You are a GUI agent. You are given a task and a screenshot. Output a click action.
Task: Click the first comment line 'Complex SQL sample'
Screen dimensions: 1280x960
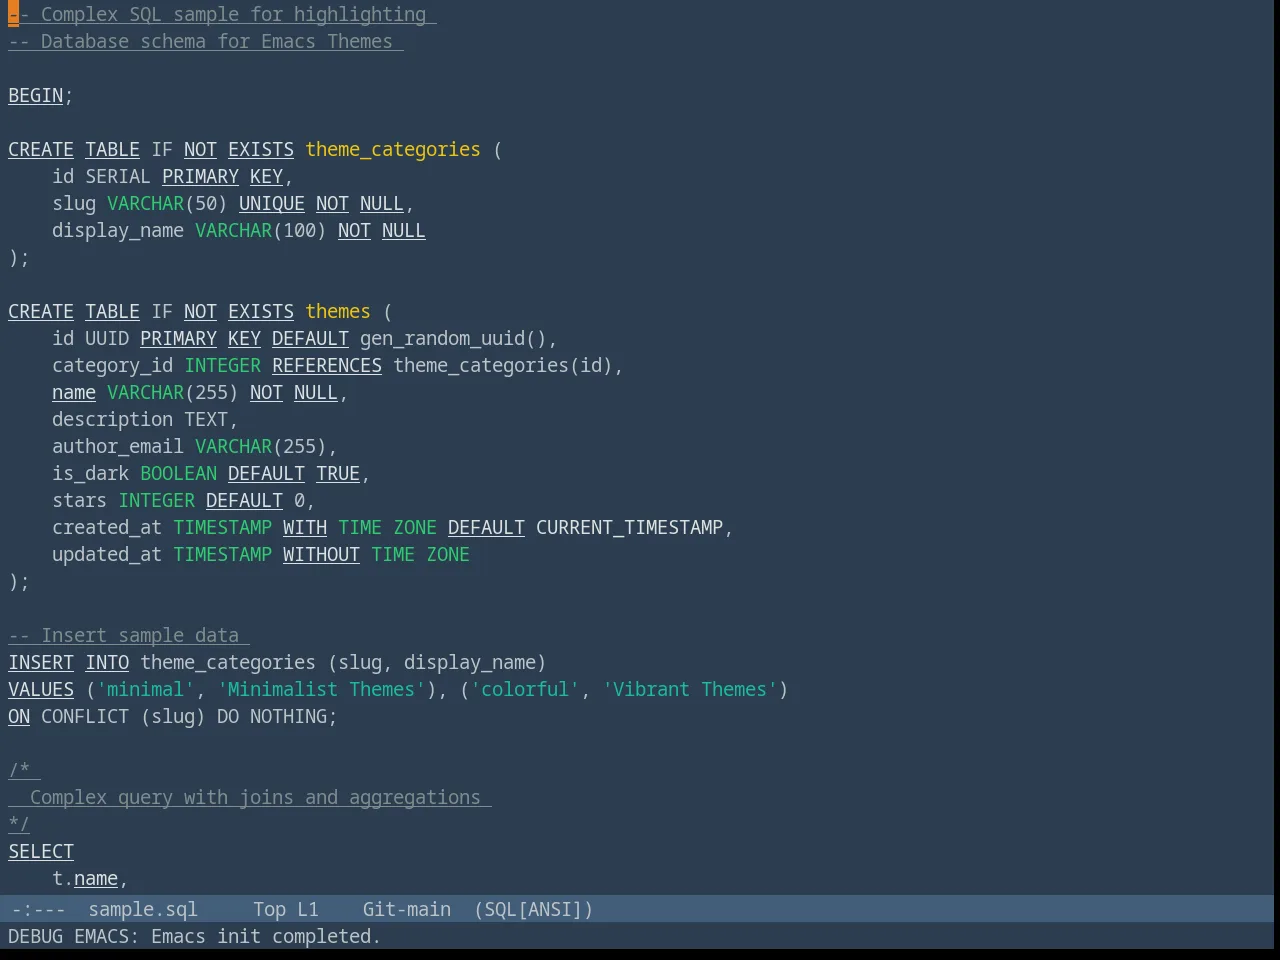[222, 15]
